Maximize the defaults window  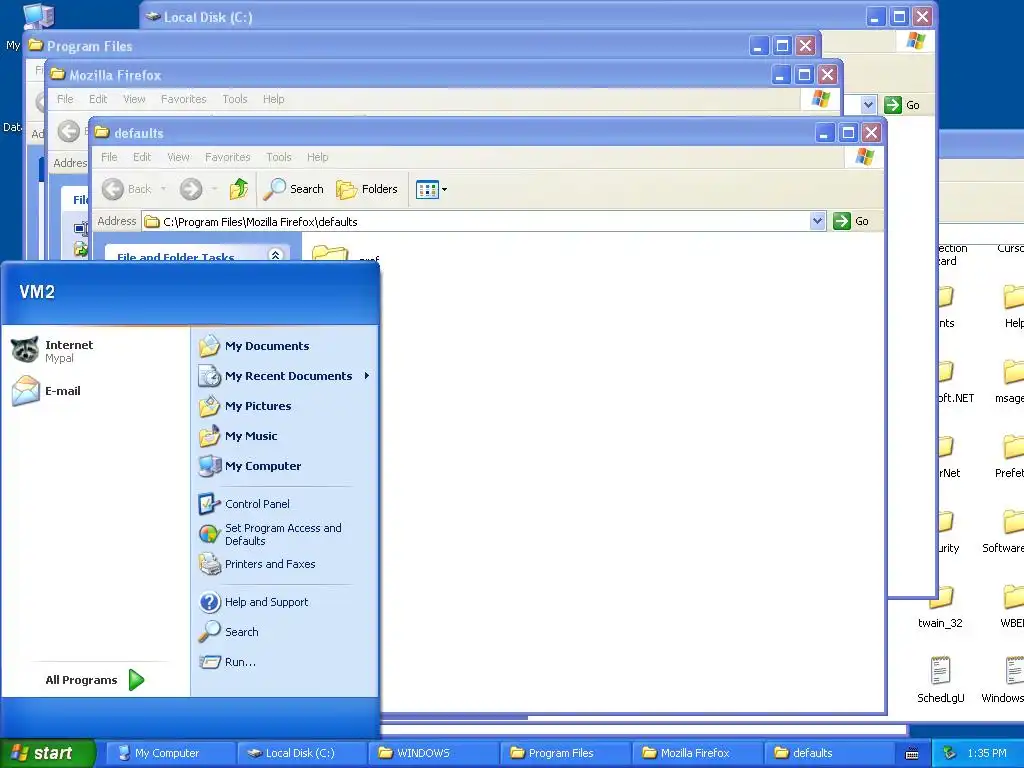(x=848, y=133)
